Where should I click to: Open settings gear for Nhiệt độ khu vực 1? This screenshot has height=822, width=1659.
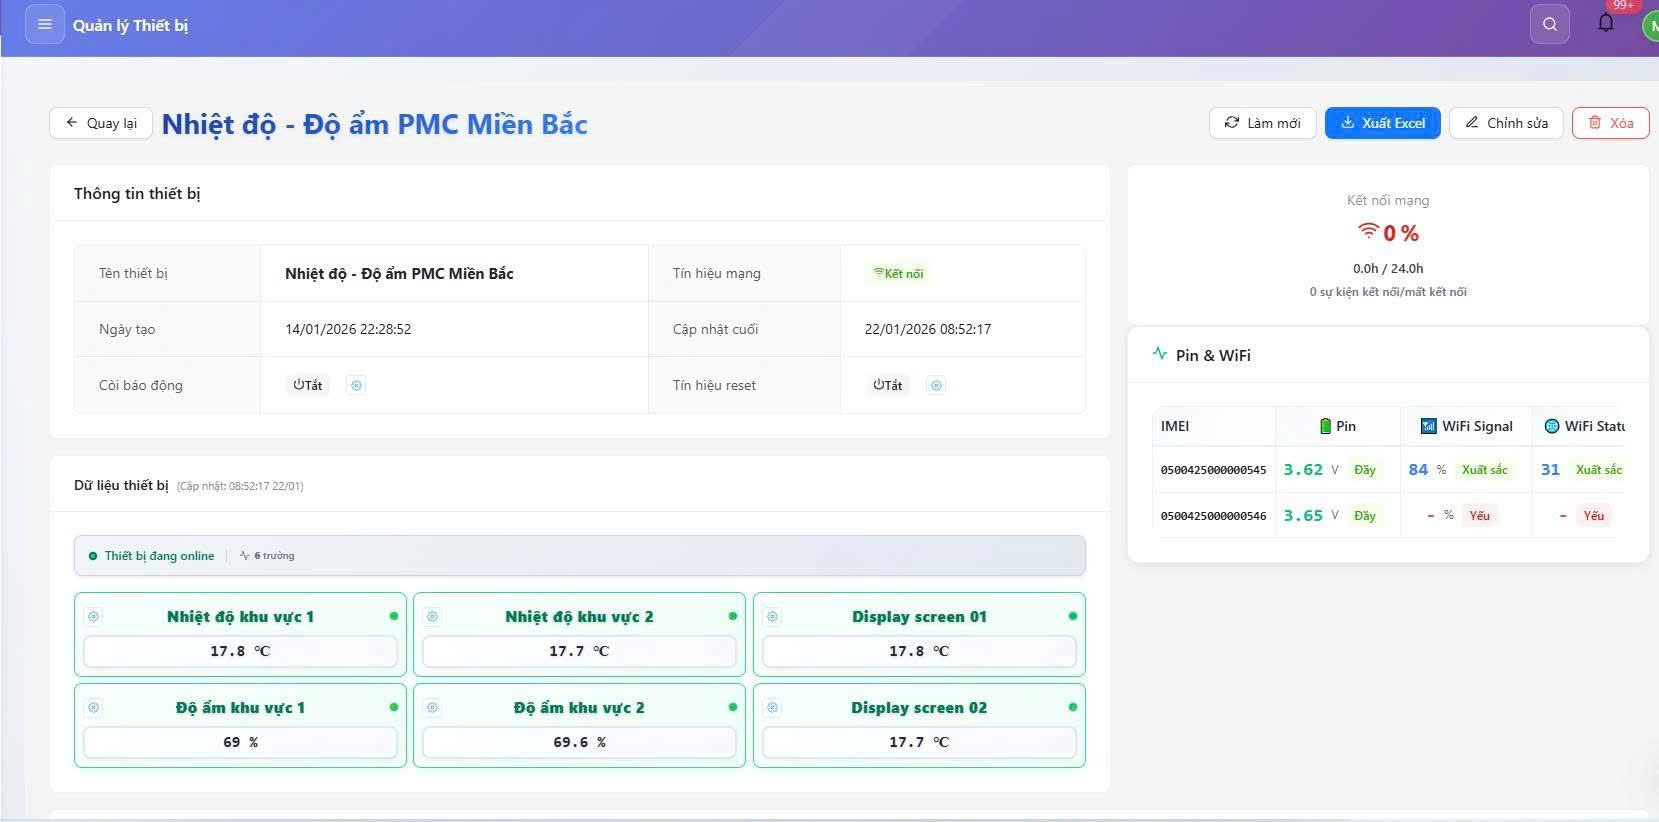point(94,617)
